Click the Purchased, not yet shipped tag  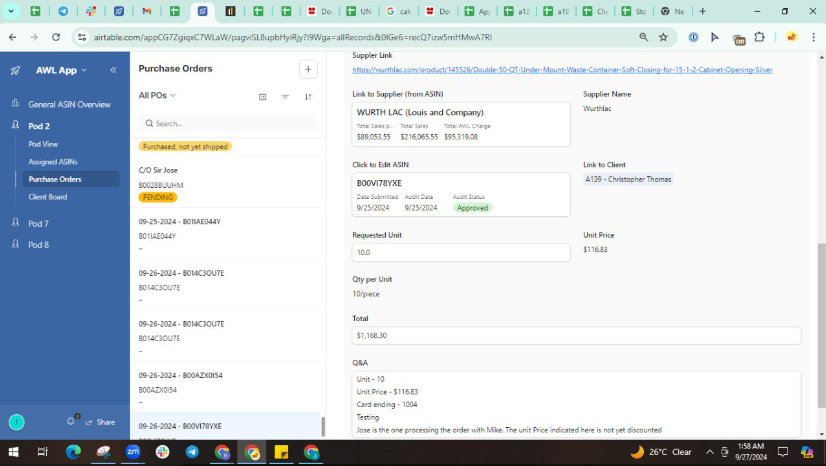point(185,146)
